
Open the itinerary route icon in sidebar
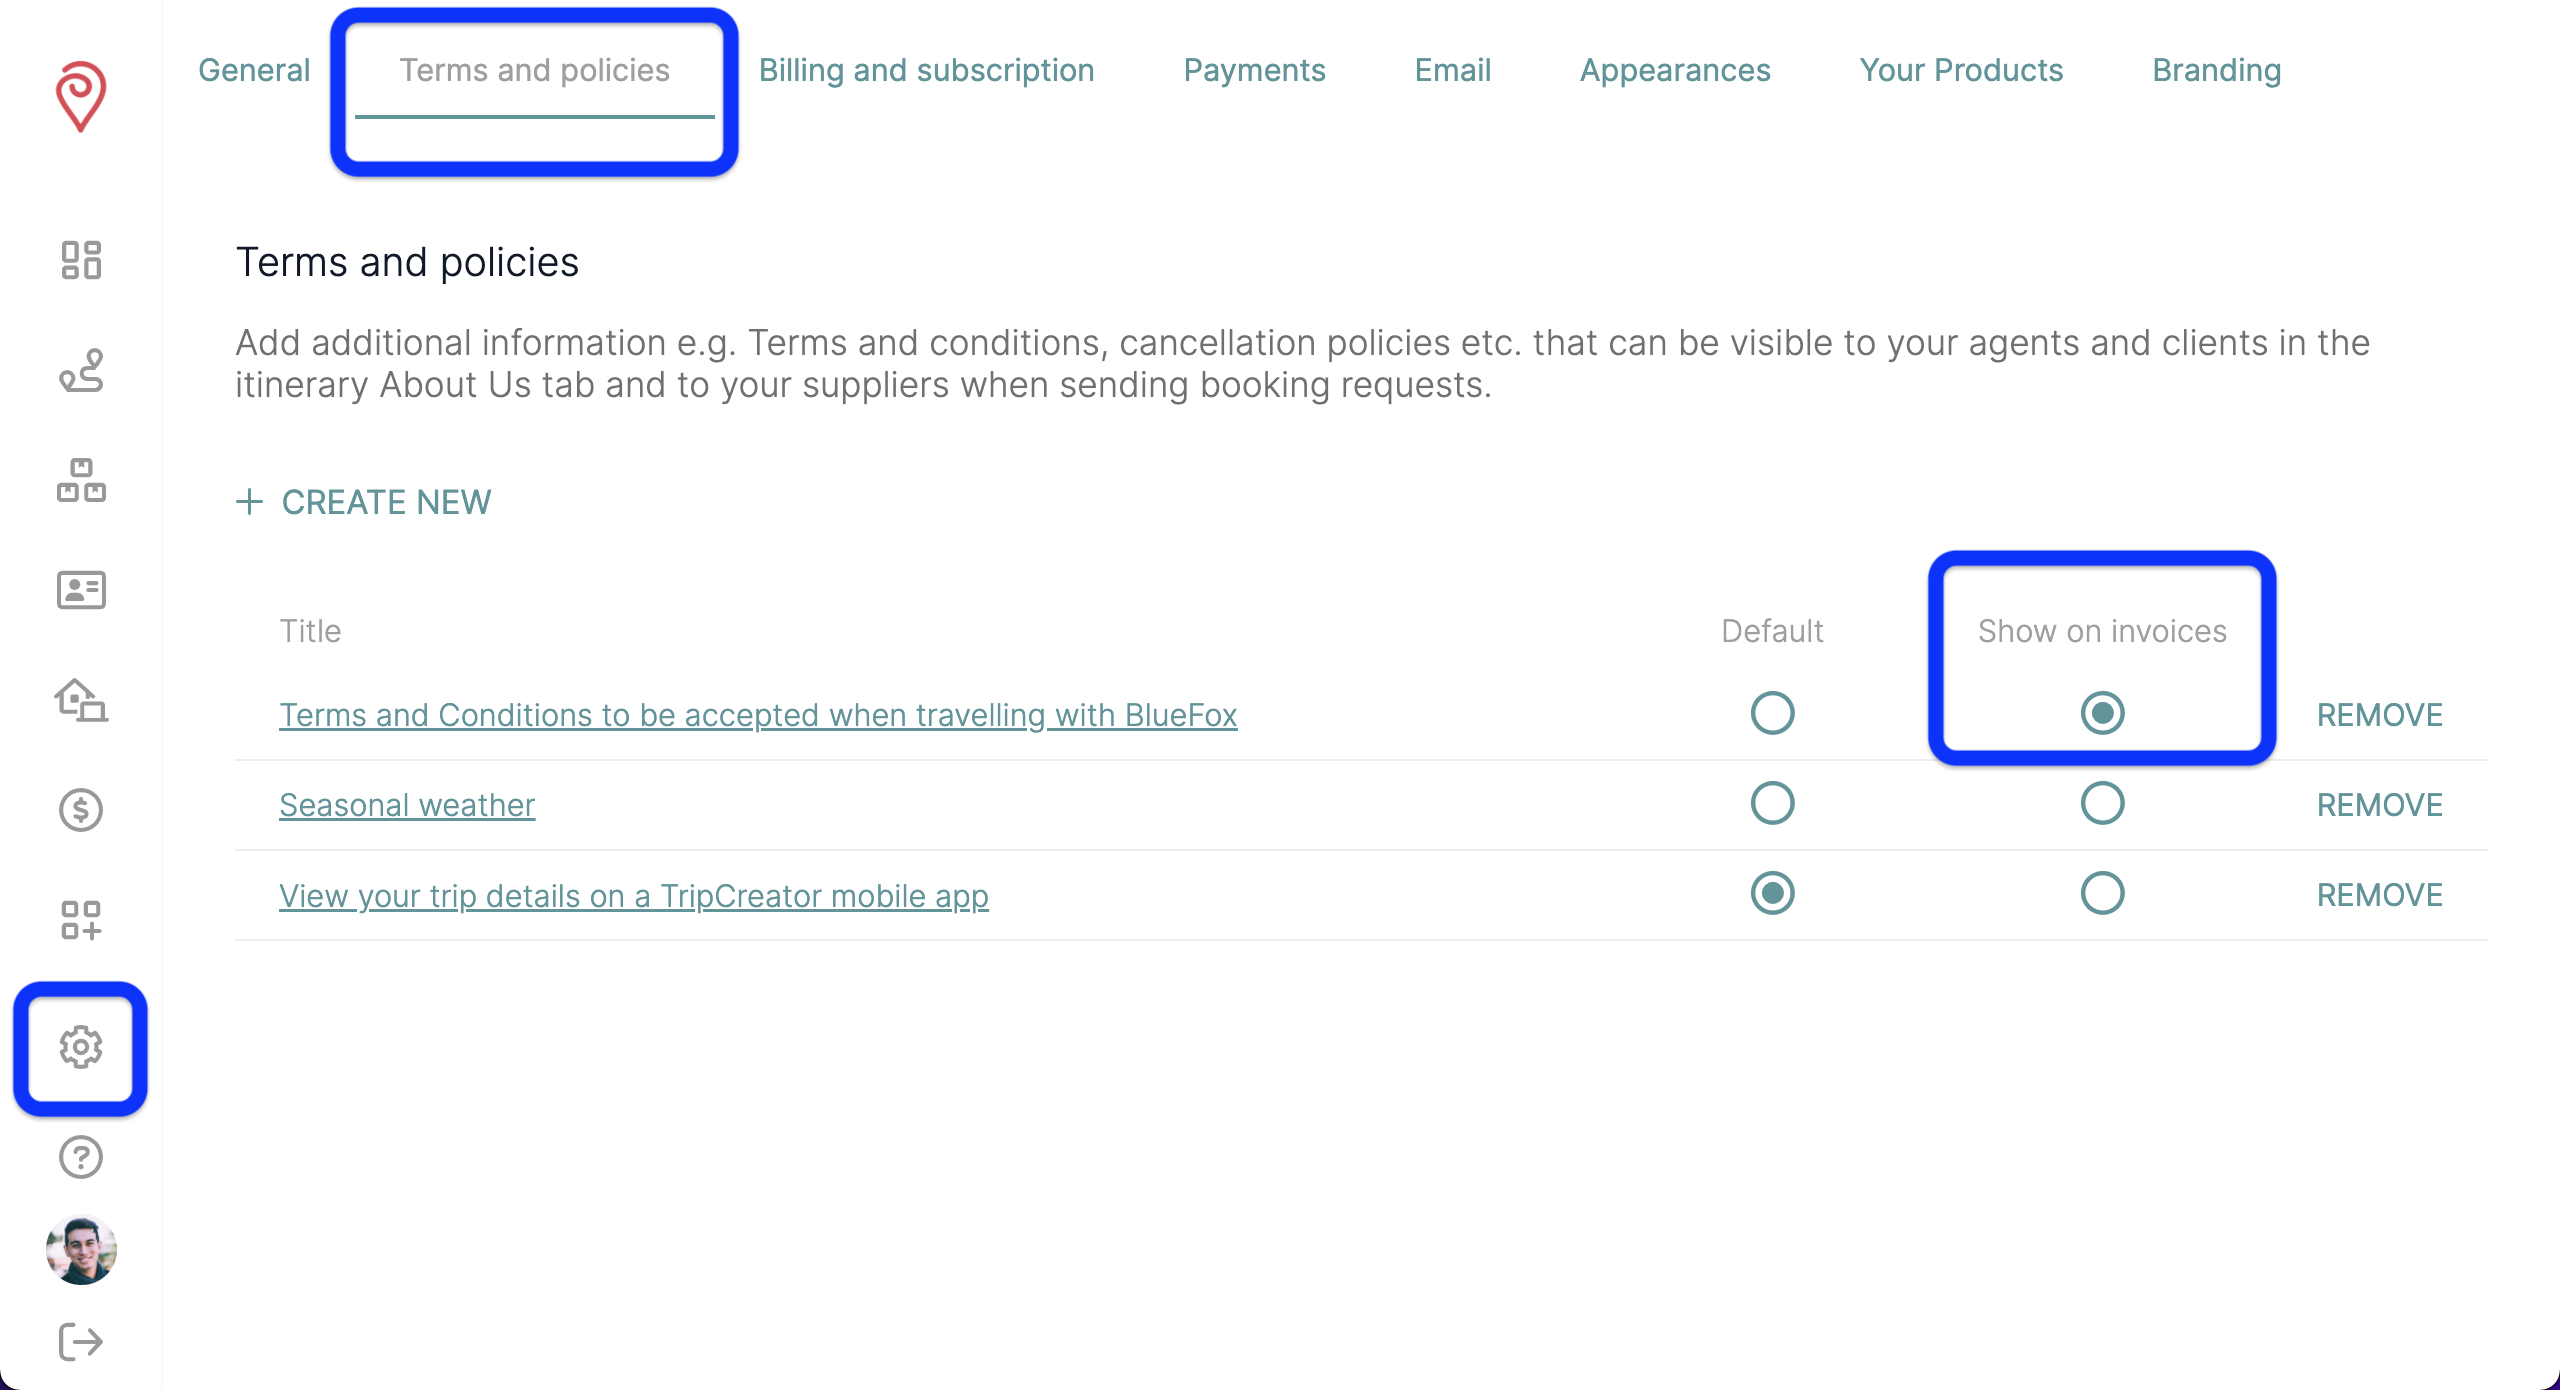[81, 371]
